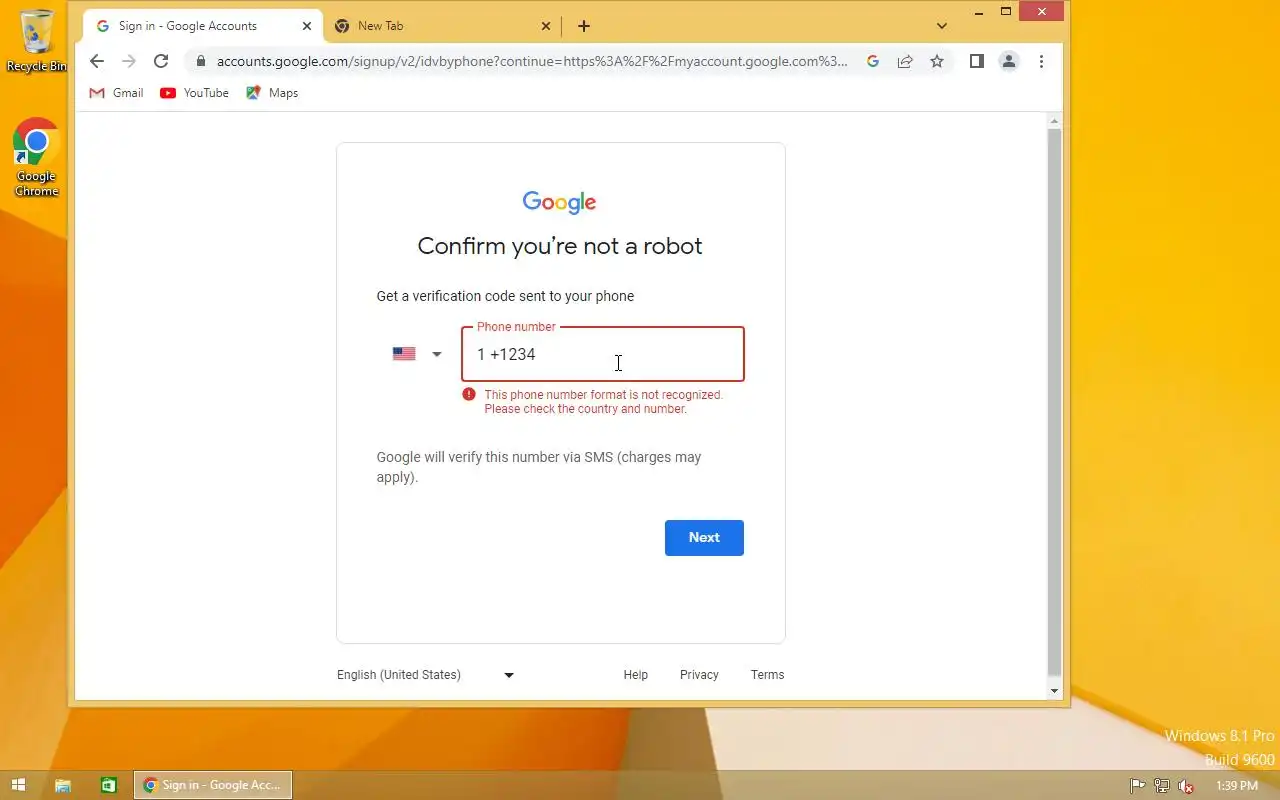Open the YouTube bookmark

[x=195, y=93]
